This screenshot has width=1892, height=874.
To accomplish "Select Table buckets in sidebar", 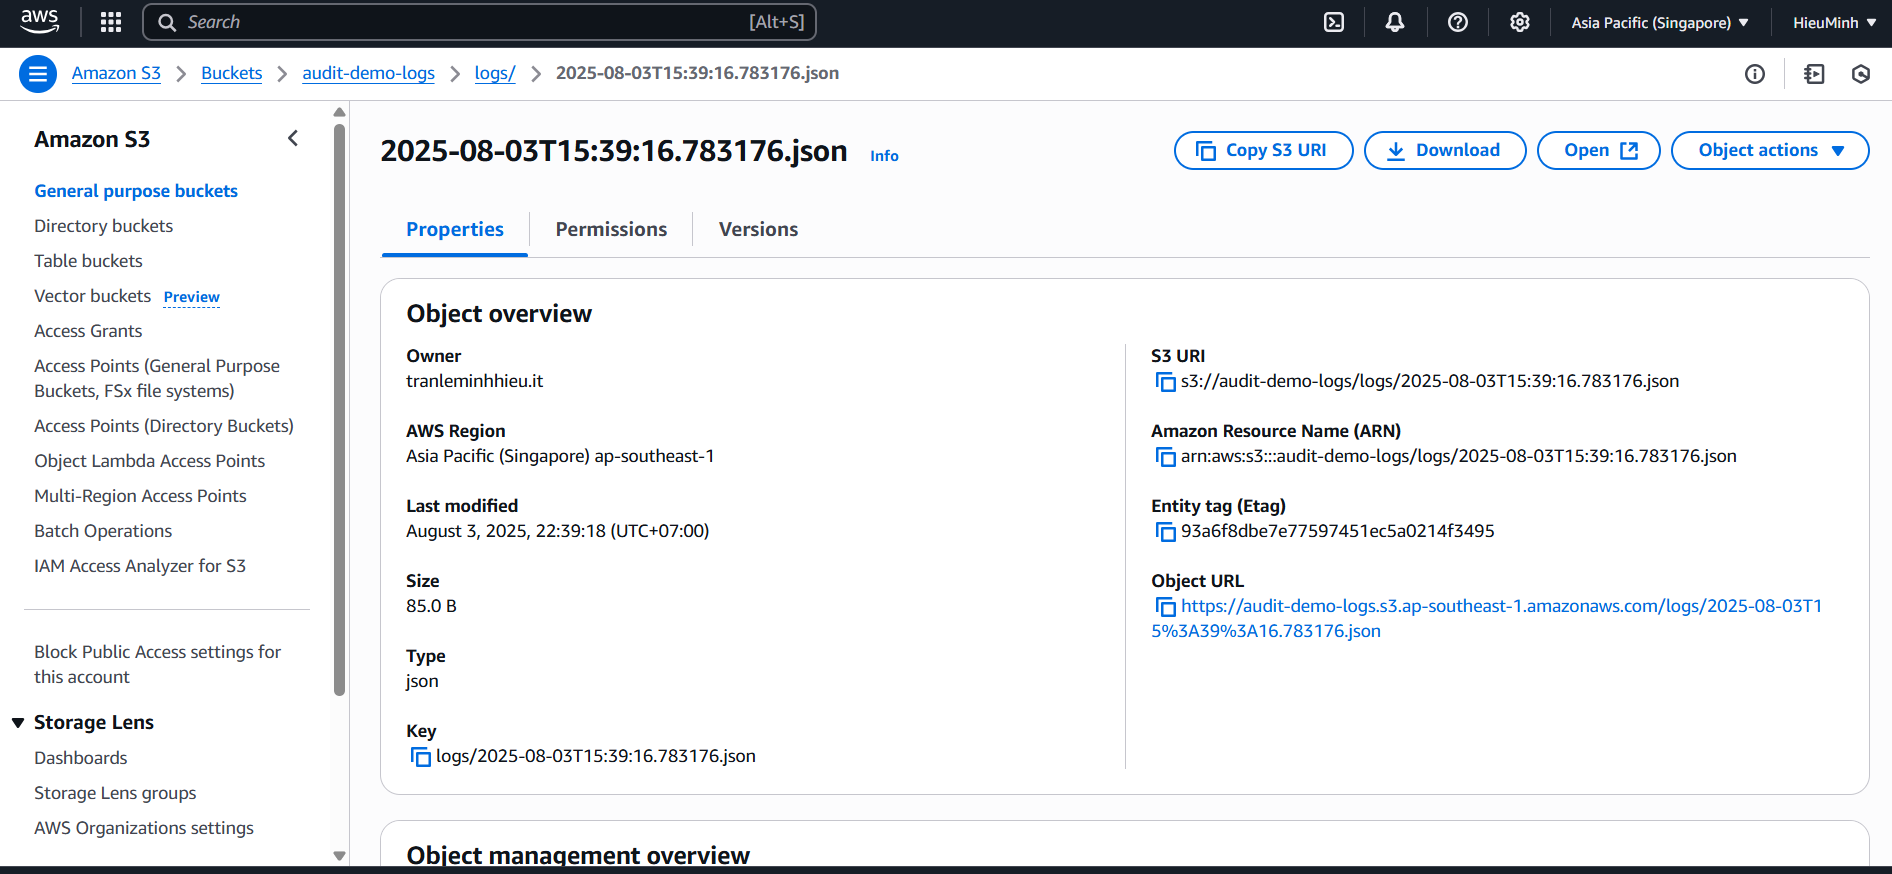I will pyautogui.click(x=88, y=261).
